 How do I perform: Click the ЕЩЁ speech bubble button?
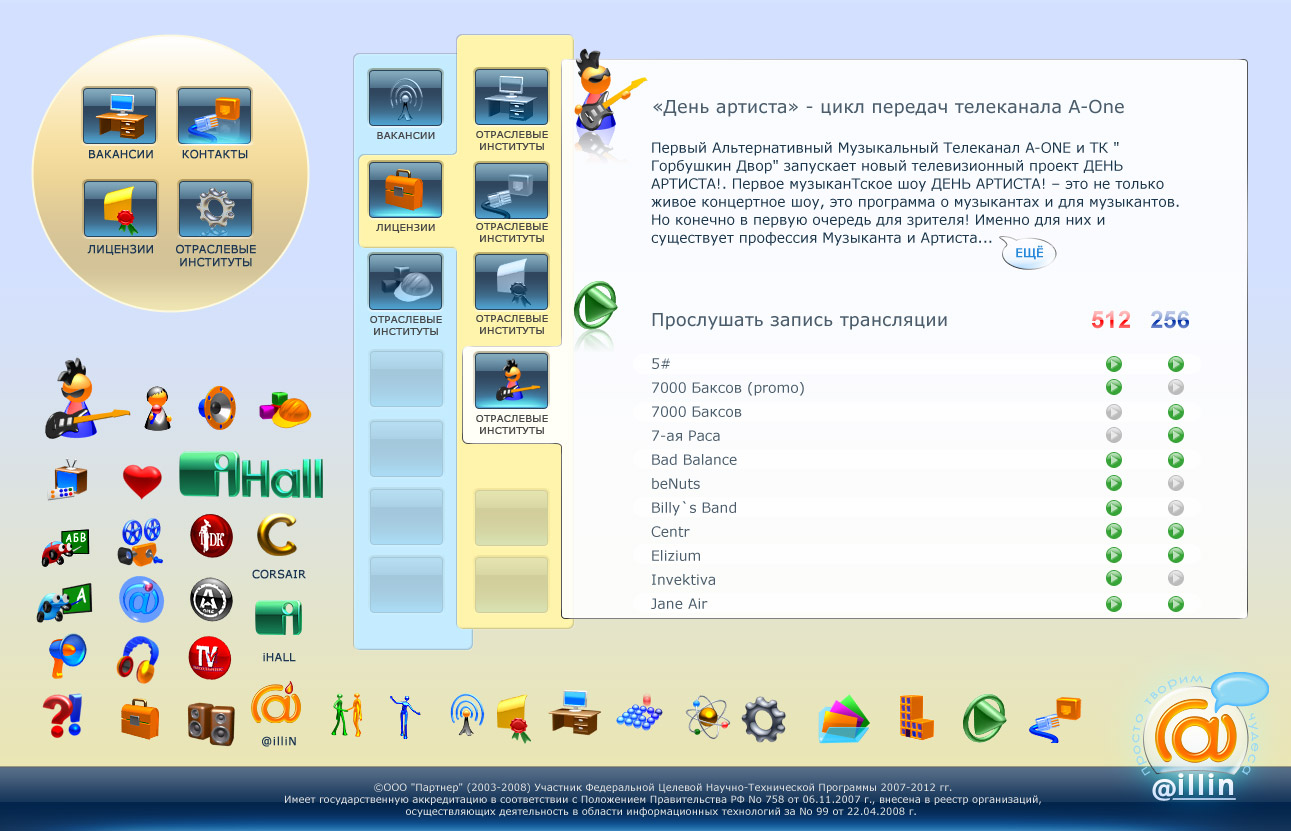[x=1029, y=254]
